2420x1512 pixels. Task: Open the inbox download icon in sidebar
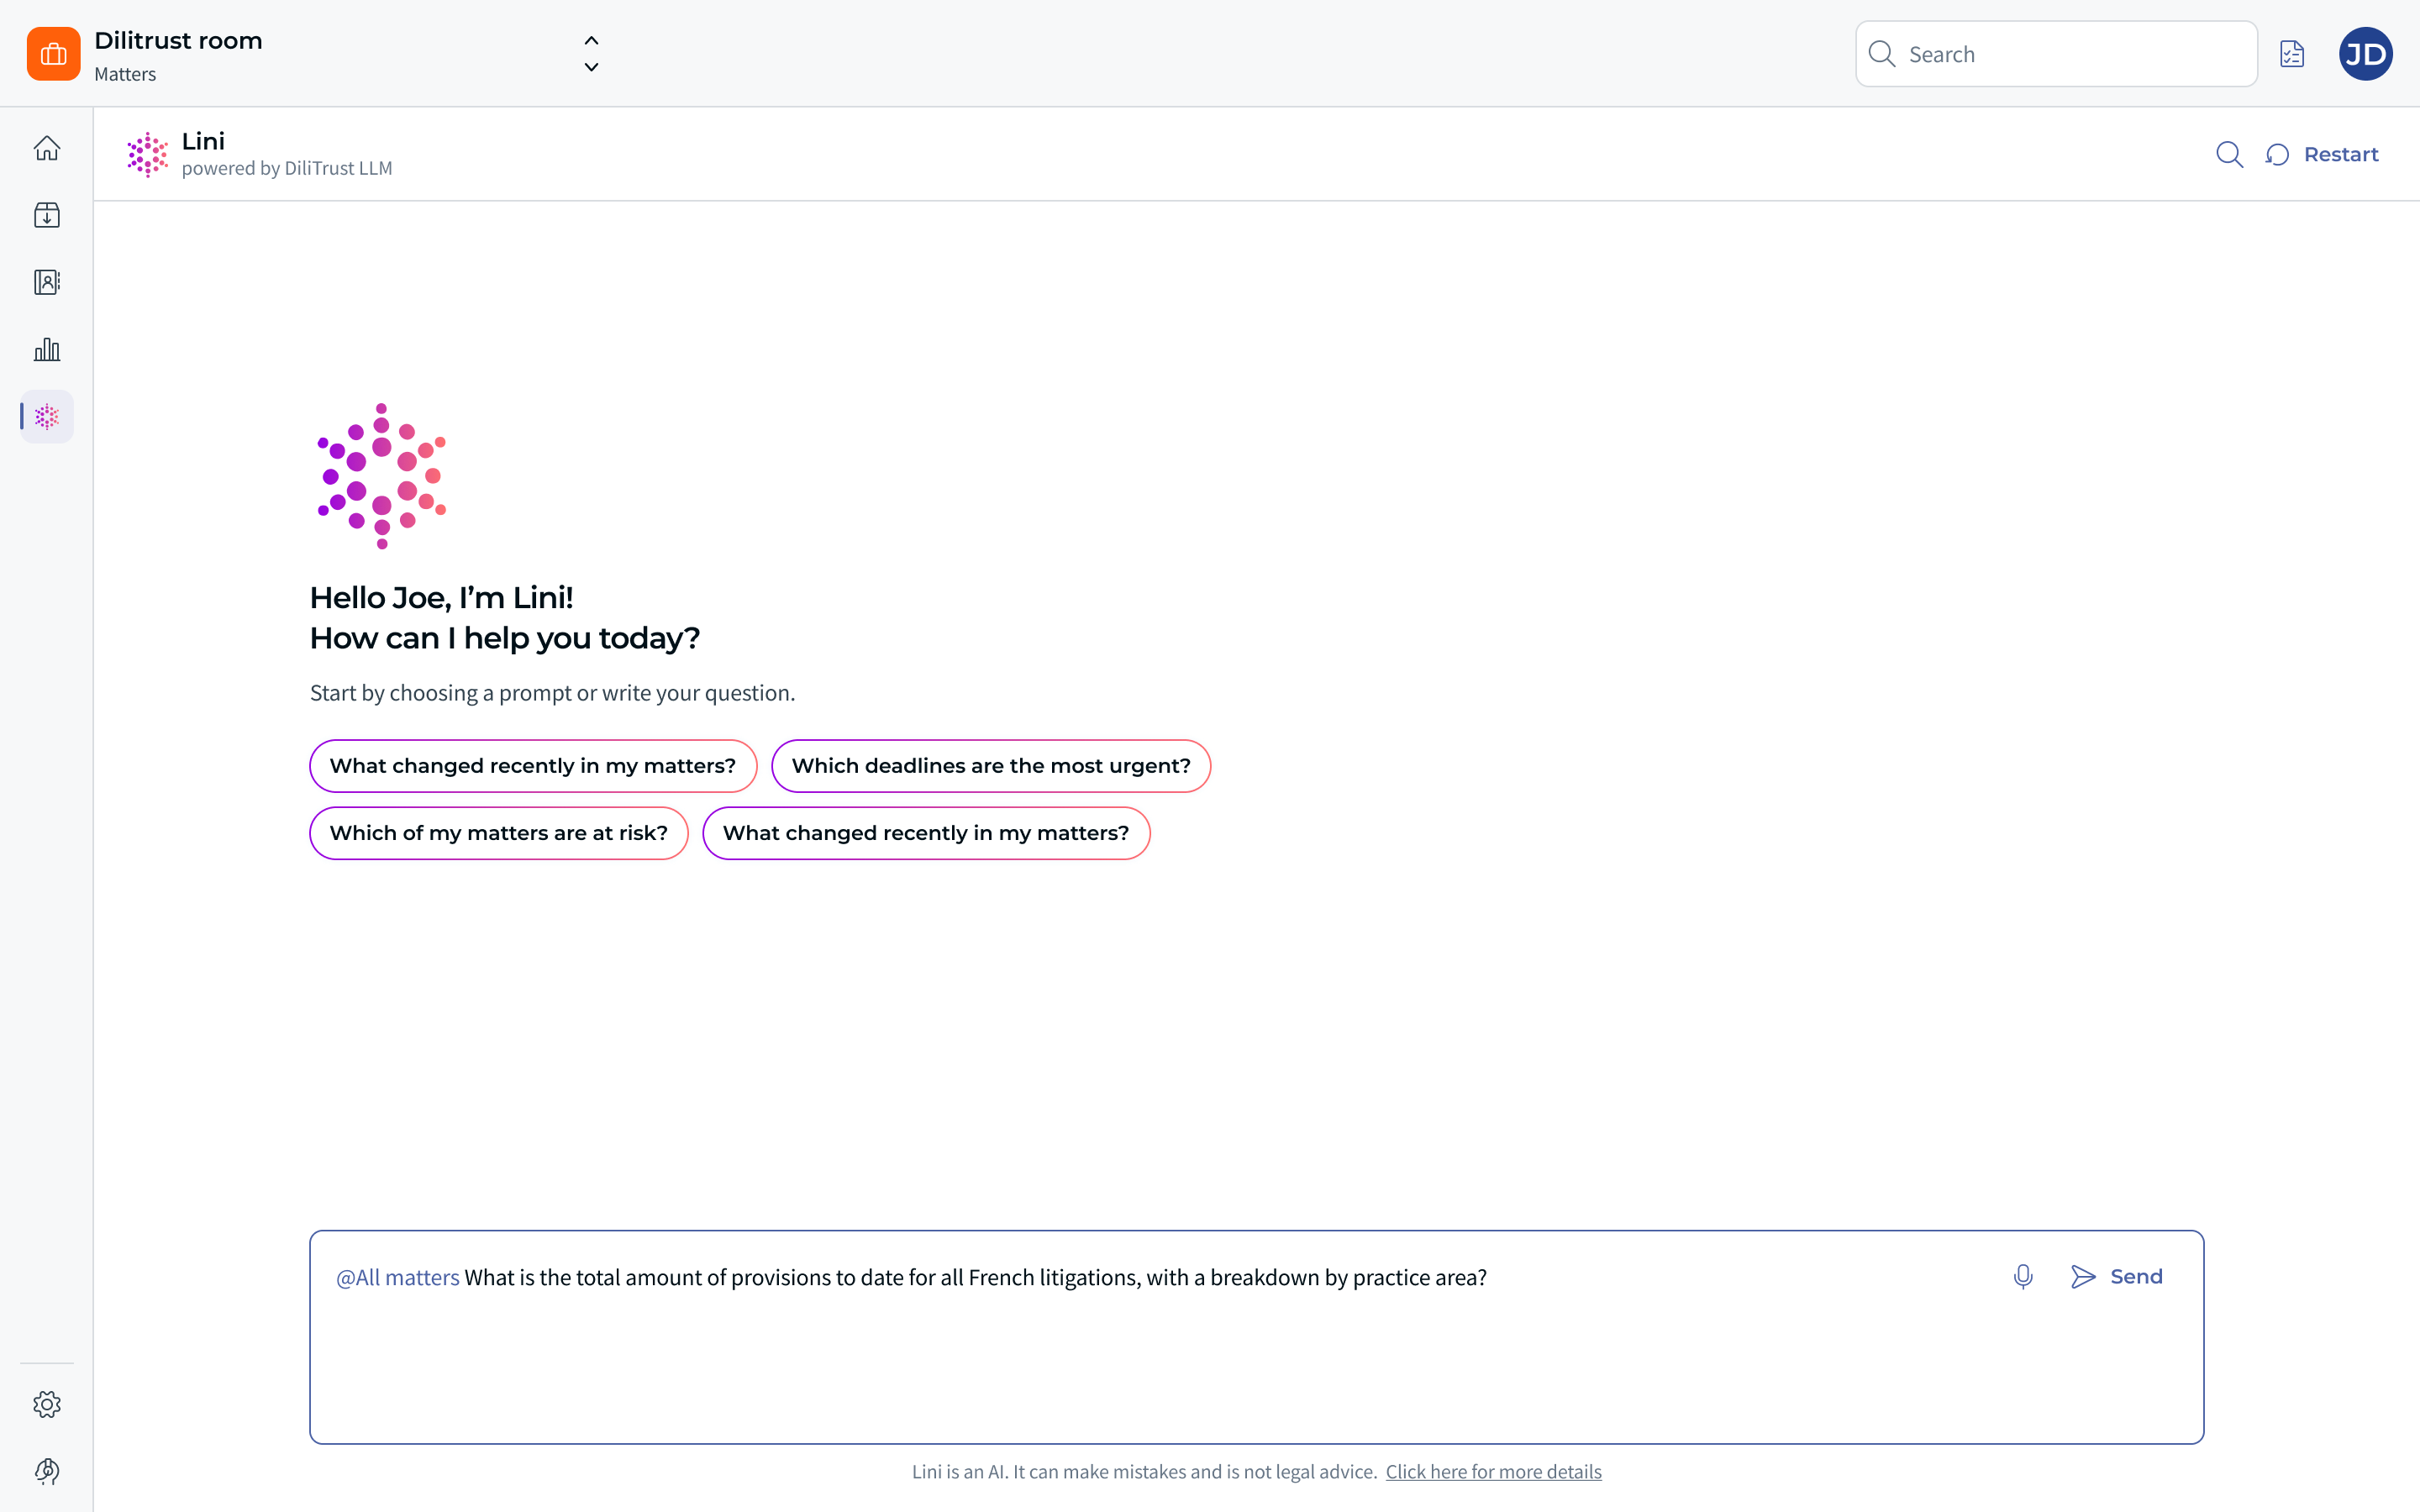tap(47, 215)
